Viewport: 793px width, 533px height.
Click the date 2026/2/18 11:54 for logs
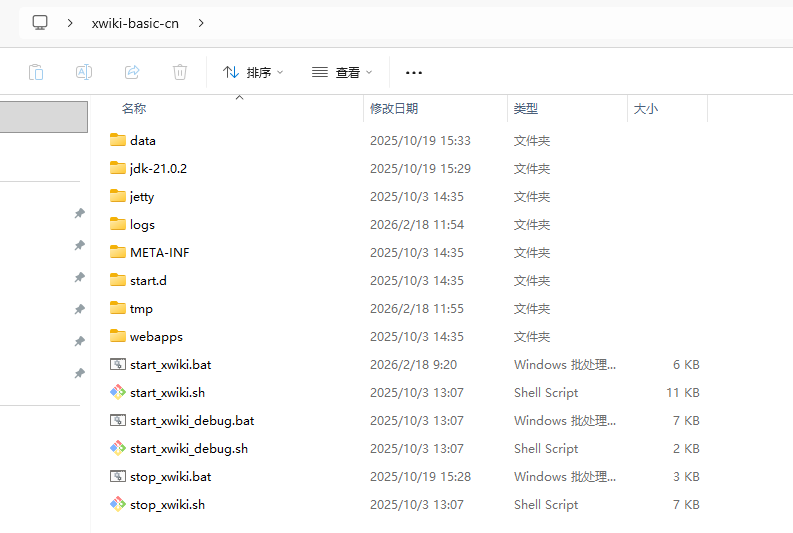click(417, 225)
